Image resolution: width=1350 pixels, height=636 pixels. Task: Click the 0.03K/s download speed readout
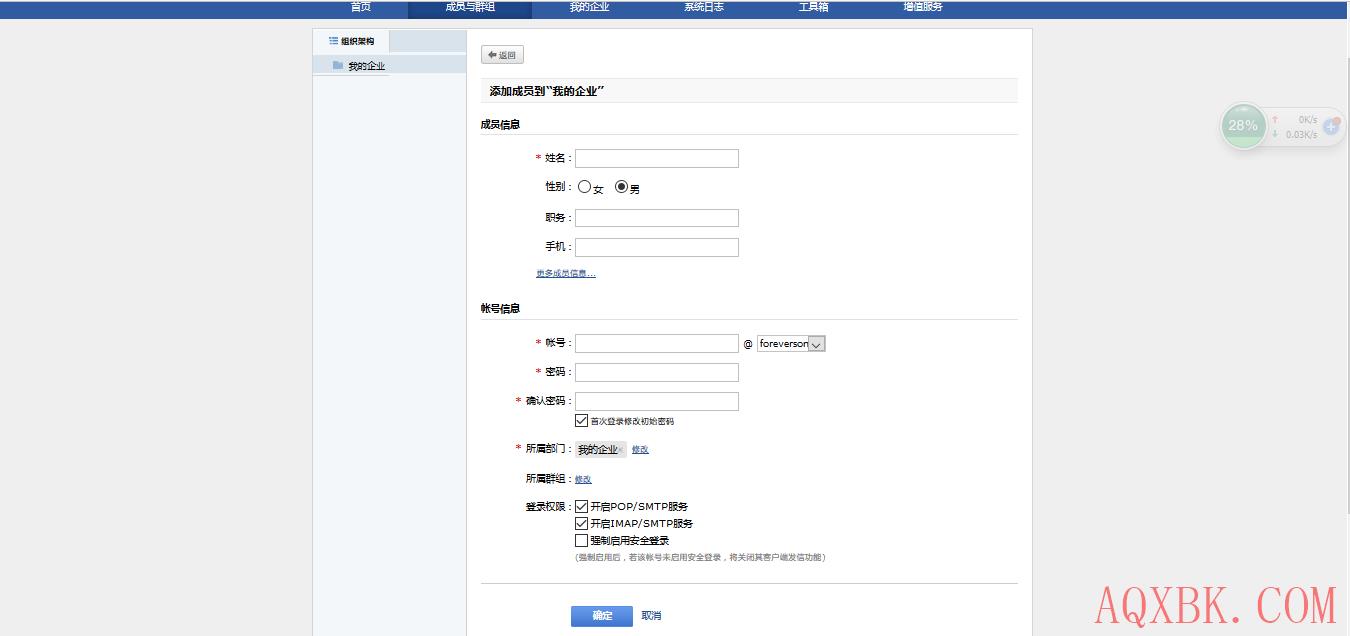pos(1301,135)
